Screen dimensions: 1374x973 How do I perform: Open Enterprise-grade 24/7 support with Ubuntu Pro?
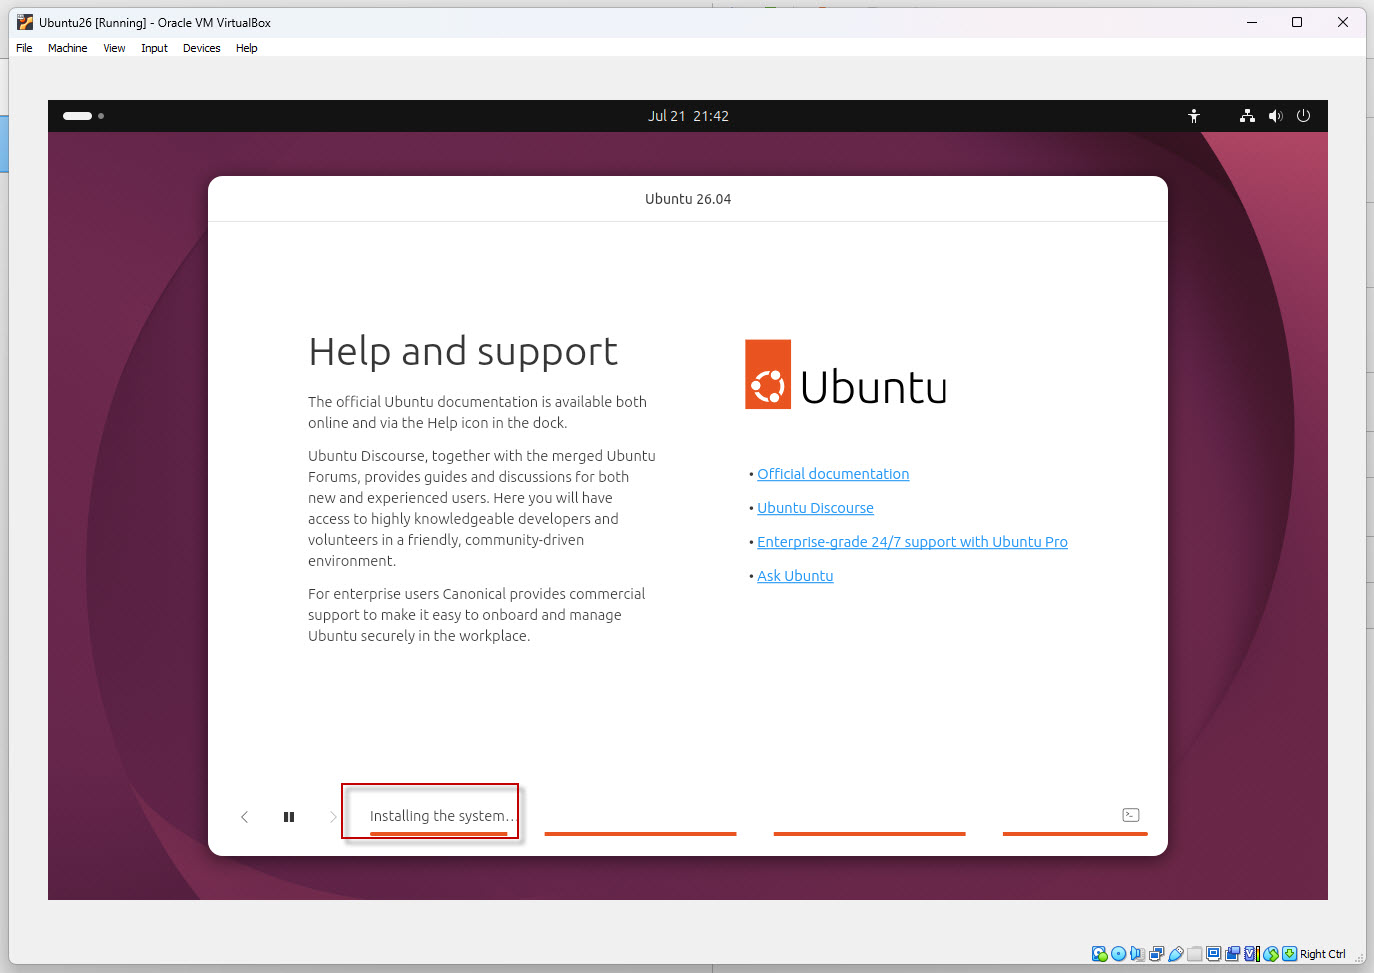point(912,542)
